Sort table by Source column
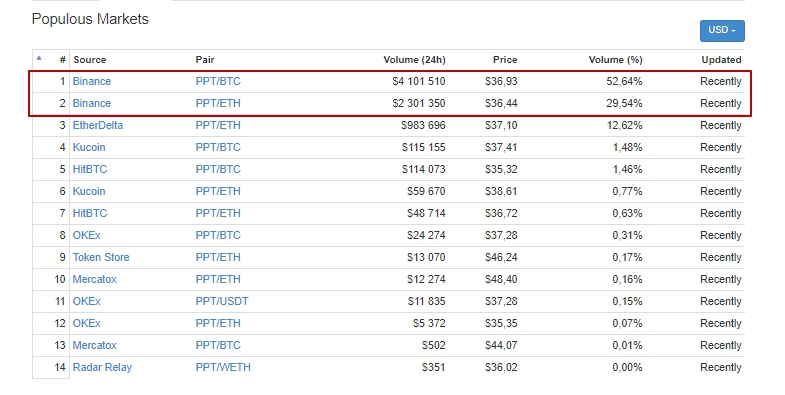This screenshot has height=395, width=785. [90, 60]
